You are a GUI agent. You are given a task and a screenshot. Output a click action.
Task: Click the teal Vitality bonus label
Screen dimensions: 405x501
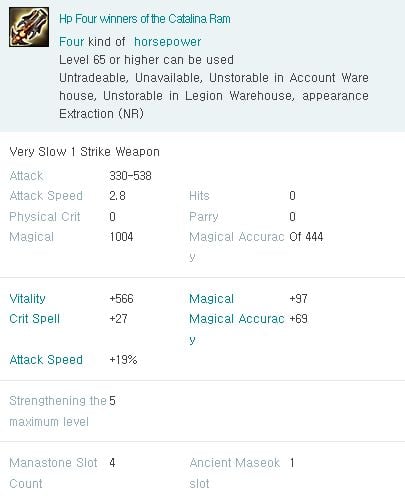coord(27,299)
